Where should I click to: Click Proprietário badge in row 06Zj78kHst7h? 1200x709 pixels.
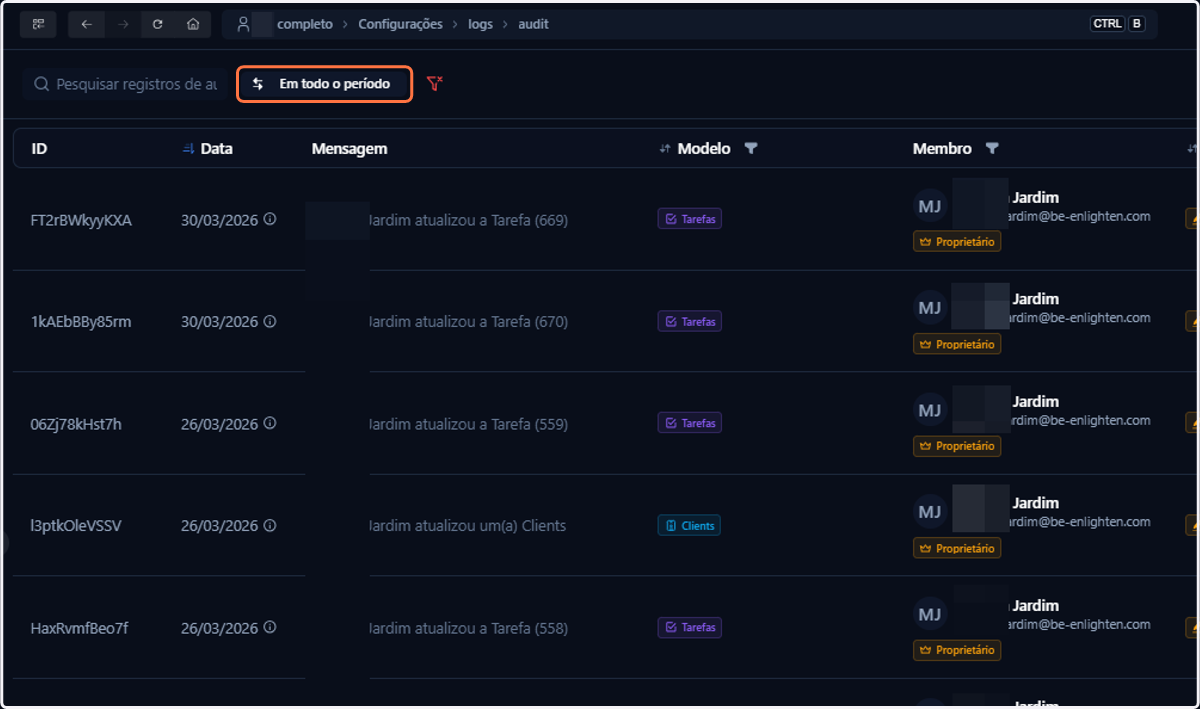point(957,446)
